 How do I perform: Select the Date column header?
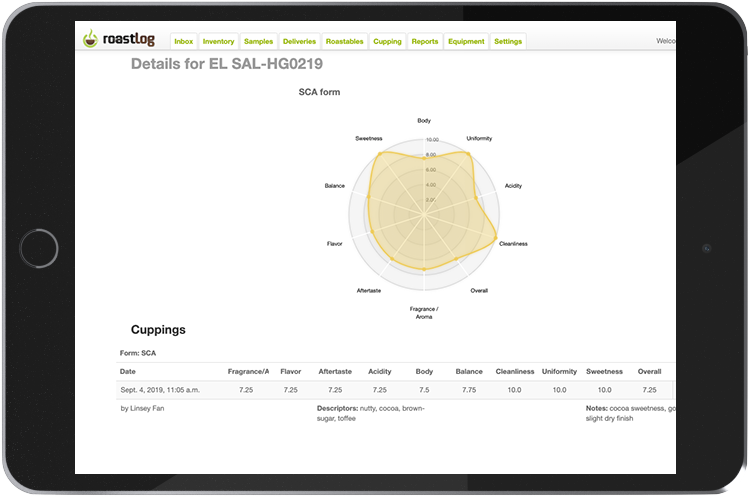[x=128, y=371]
